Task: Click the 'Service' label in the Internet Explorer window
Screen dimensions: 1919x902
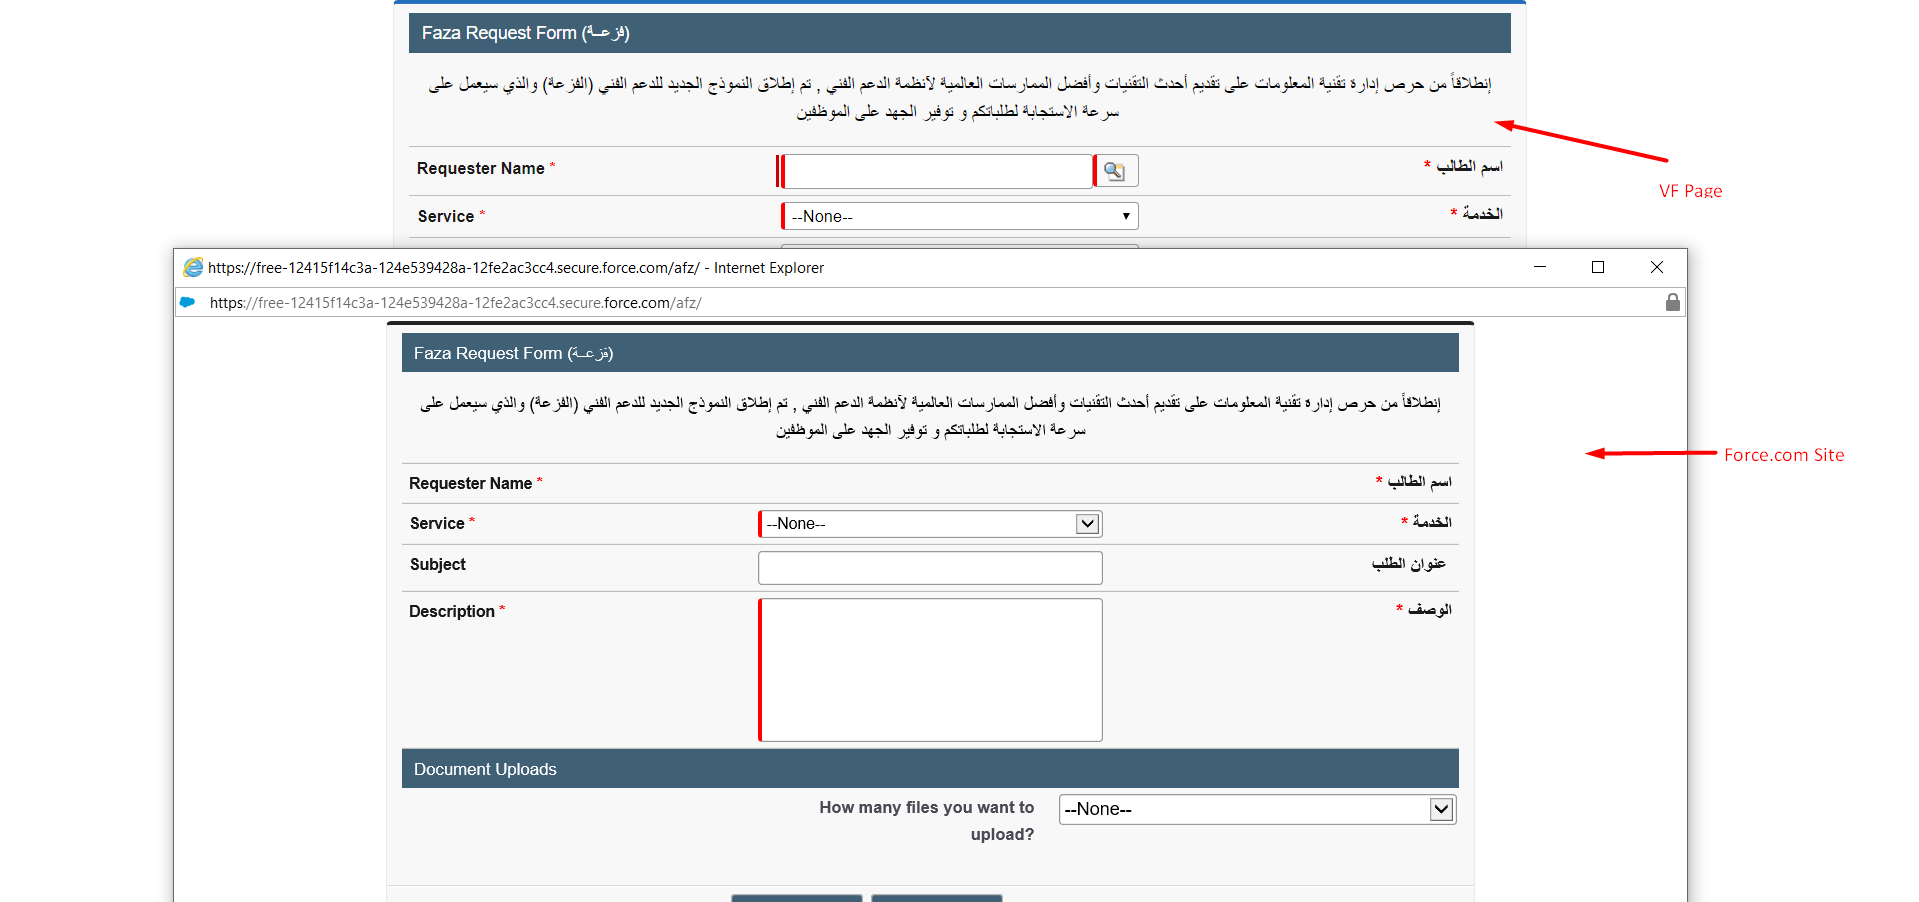Action: (437, 524)
